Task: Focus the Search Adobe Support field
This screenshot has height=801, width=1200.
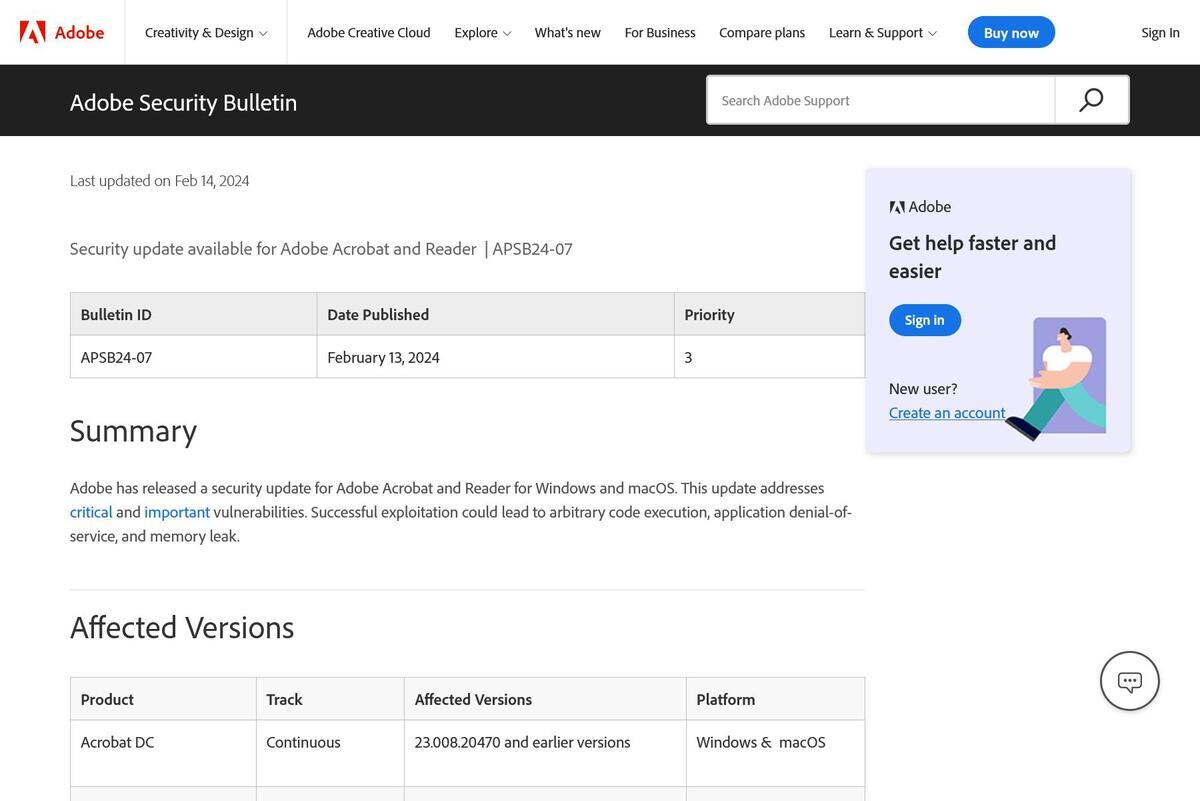Action: pyautogui.click(x=881, y=100)
